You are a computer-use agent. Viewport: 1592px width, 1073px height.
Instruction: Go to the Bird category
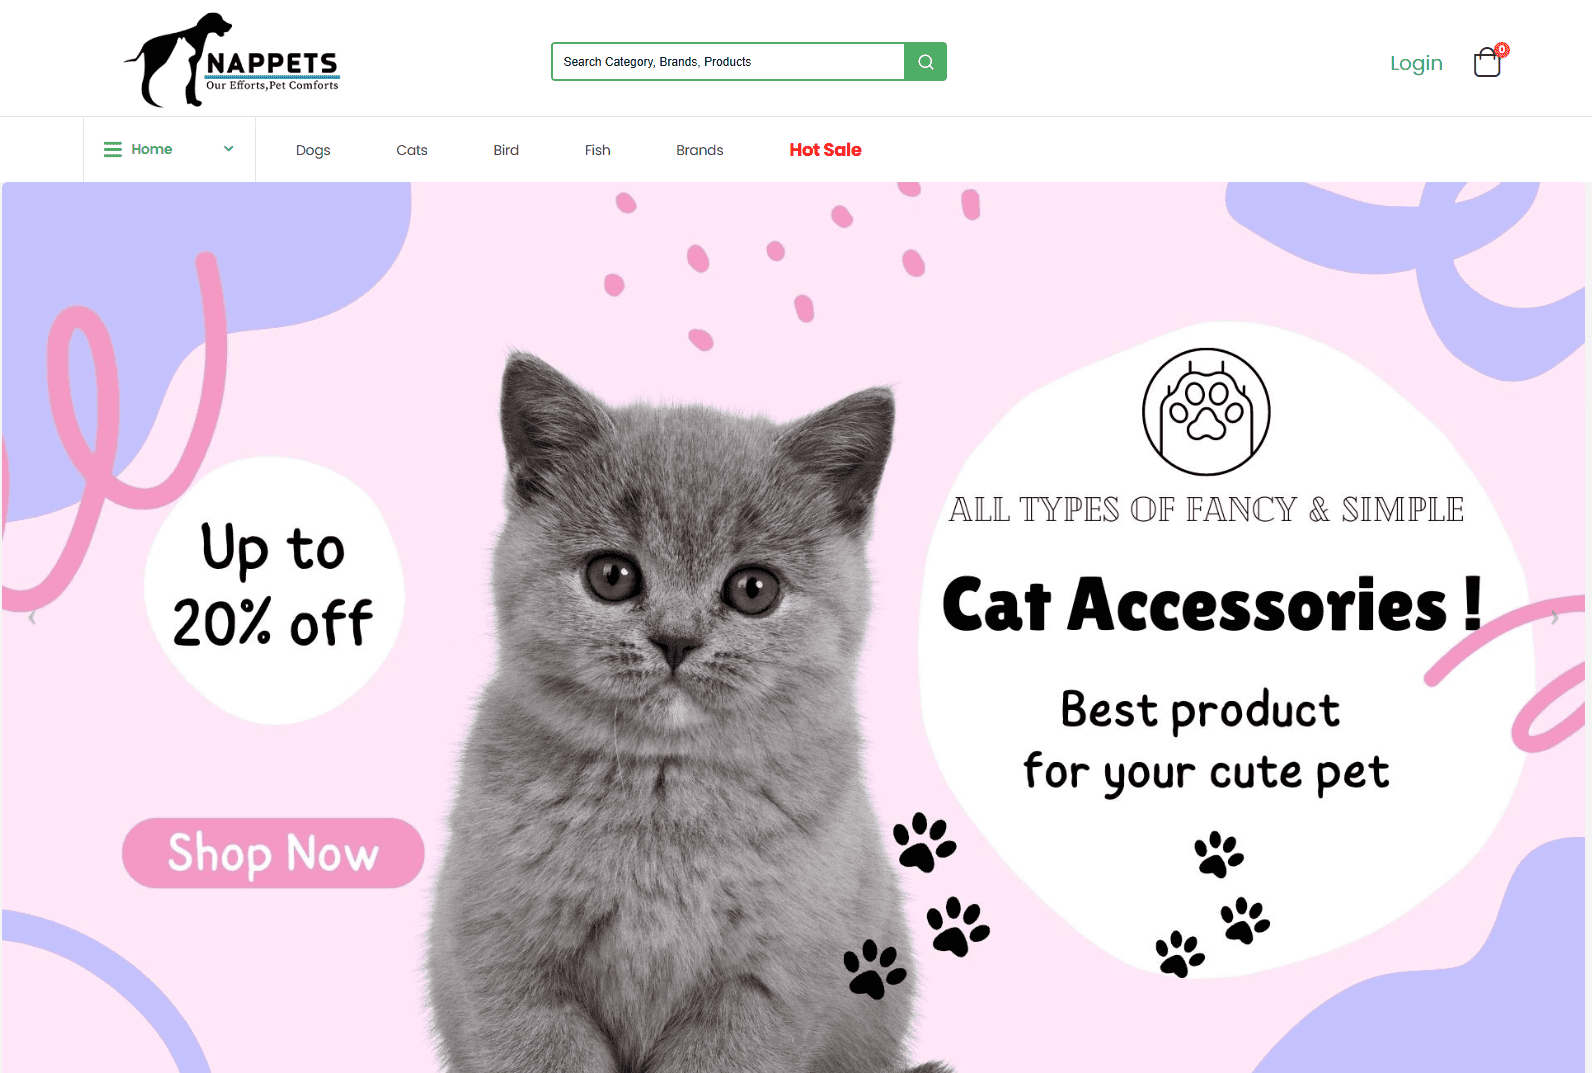point(506,150)
